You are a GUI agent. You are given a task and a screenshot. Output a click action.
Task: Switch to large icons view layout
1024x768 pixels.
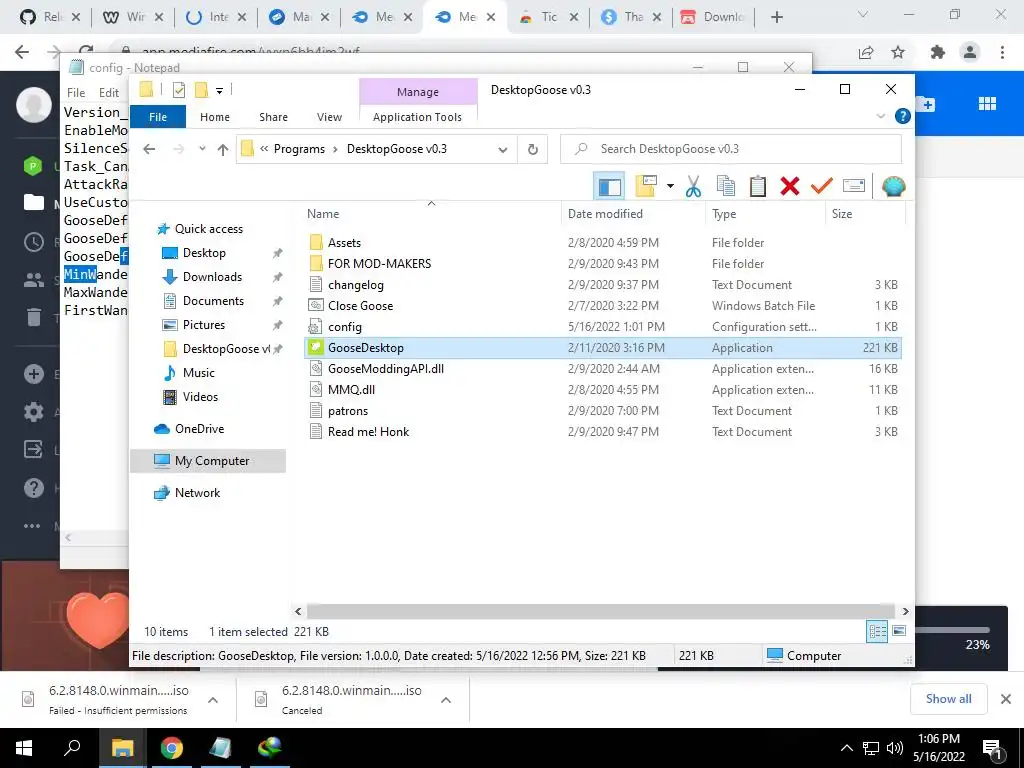(x=899, y=631)
